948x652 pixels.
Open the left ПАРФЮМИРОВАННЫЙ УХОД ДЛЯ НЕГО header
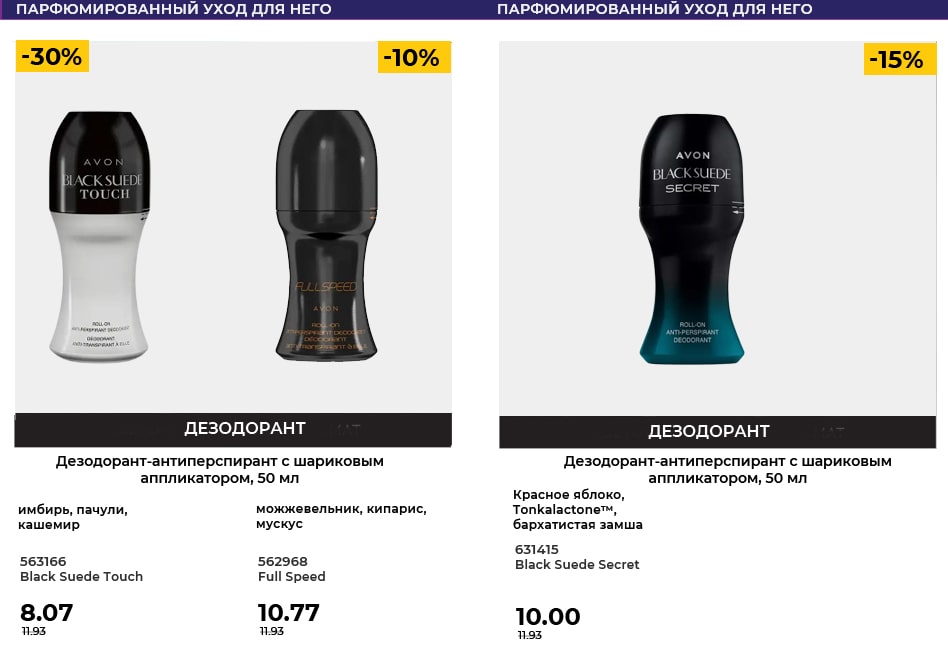(x=174, y=9)
